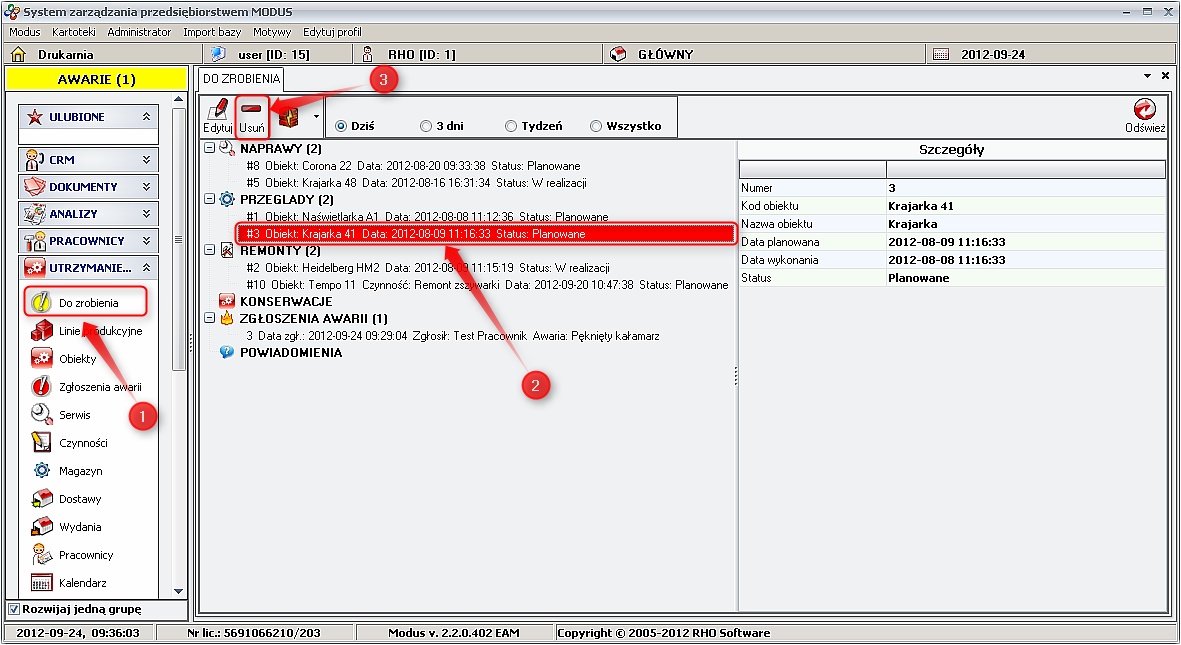Open Dostawy in the sidebar
1181x645 pixels.
(66, 499)
